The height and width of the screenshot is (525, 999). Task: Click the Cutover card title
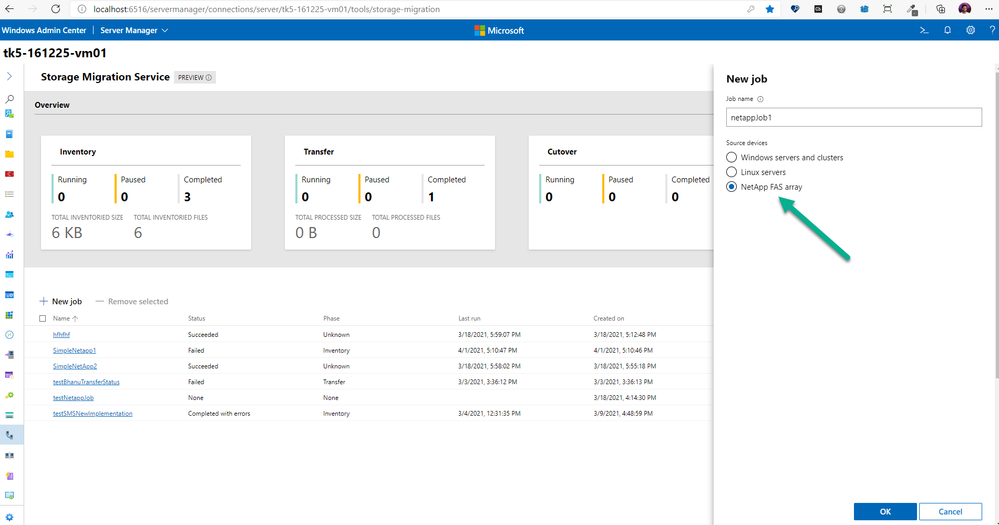(562, 152)
